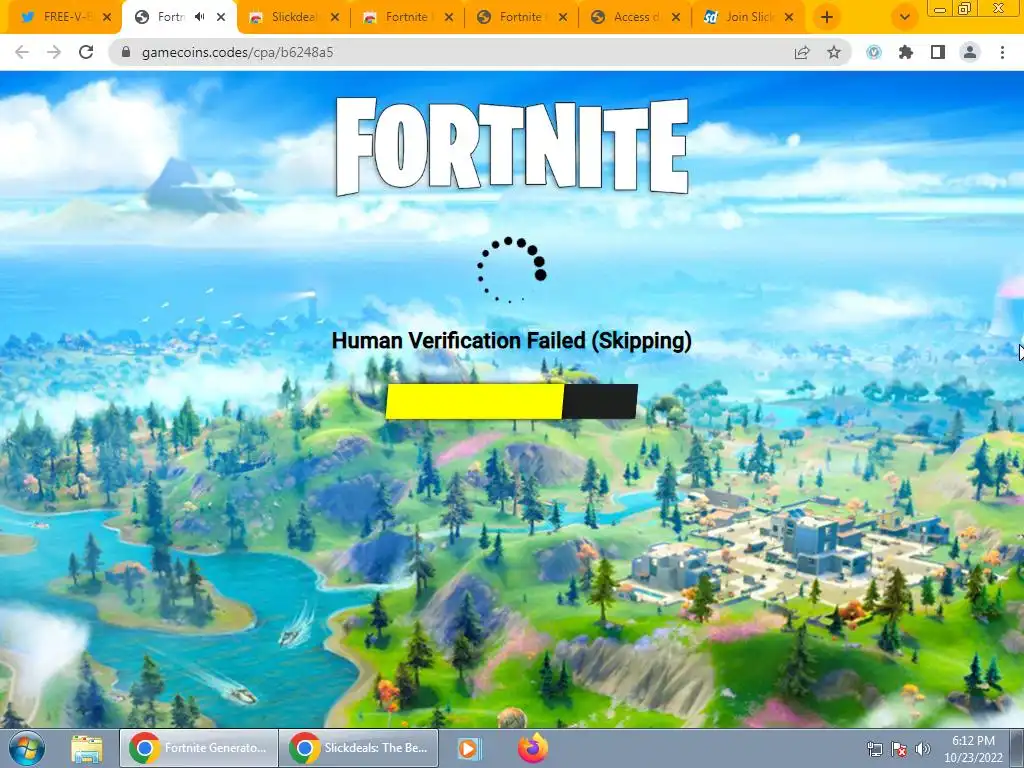
Task: Click Human Verification Failed text
Action: [511, 340]
